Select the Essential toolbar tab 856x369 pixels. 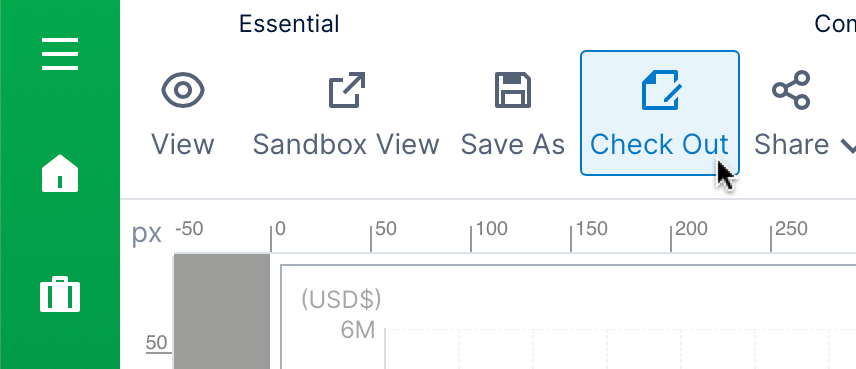point(289,24)
